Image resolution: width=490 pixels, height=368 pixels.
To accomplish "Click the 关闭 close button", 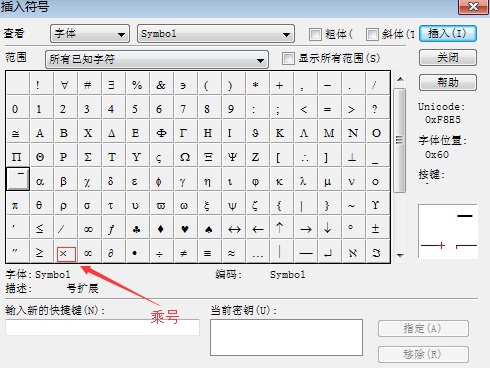I will pyautogui.click(x=448, y=58).
